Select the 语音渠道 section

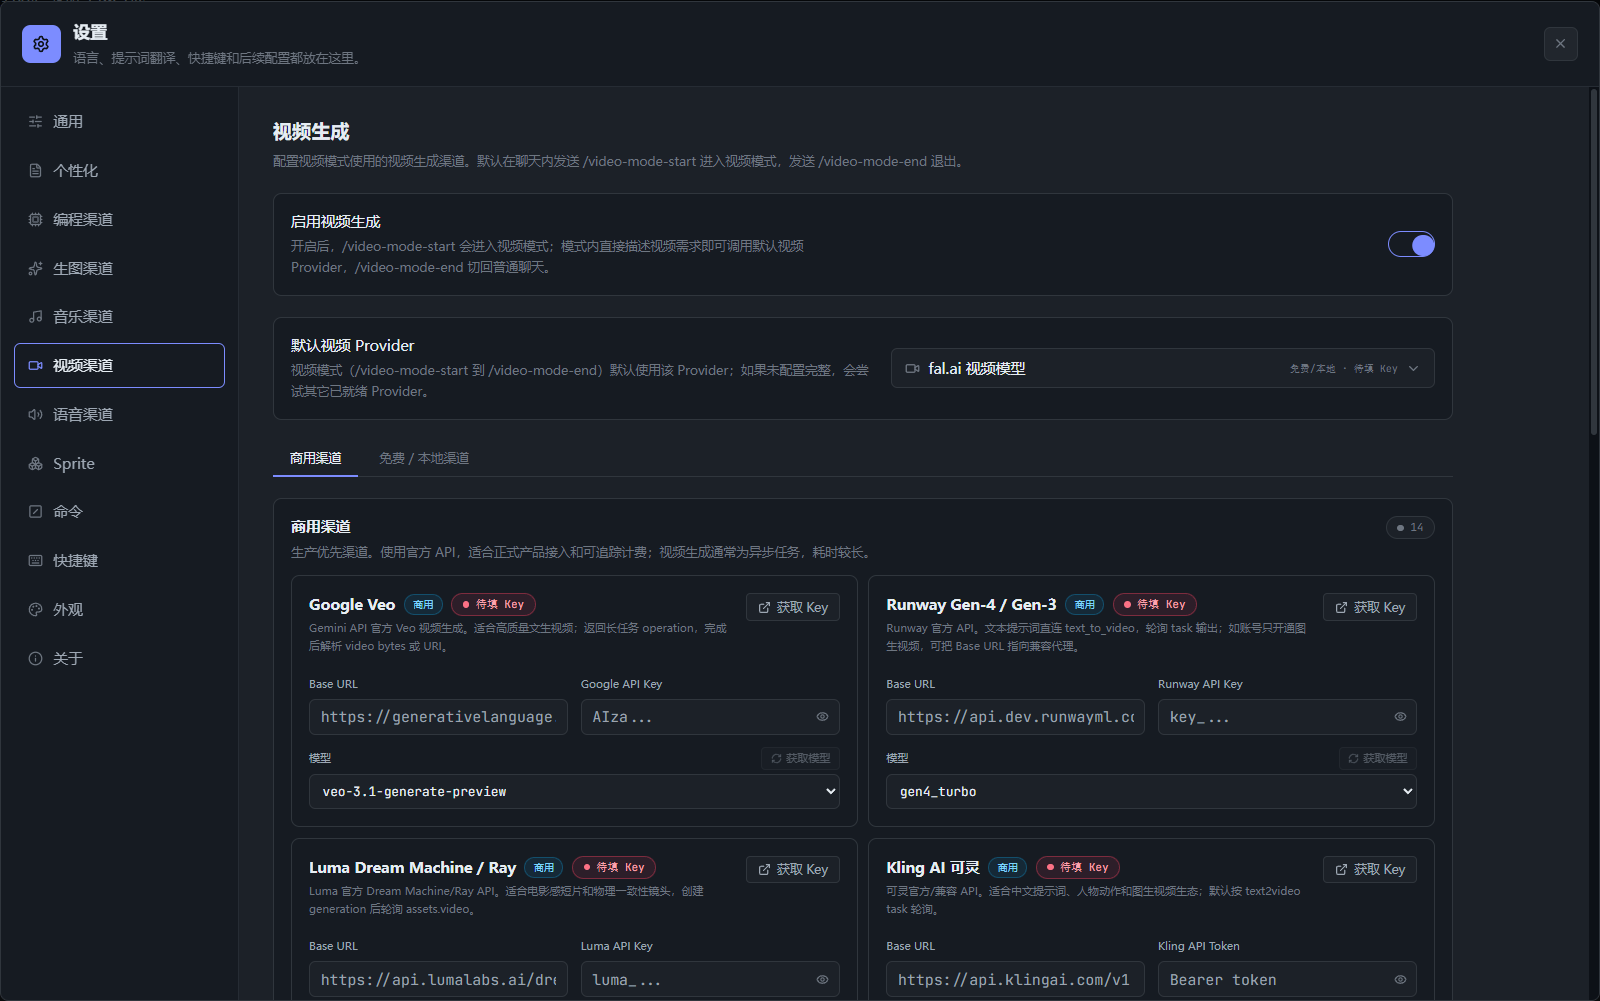pos(119,415)
